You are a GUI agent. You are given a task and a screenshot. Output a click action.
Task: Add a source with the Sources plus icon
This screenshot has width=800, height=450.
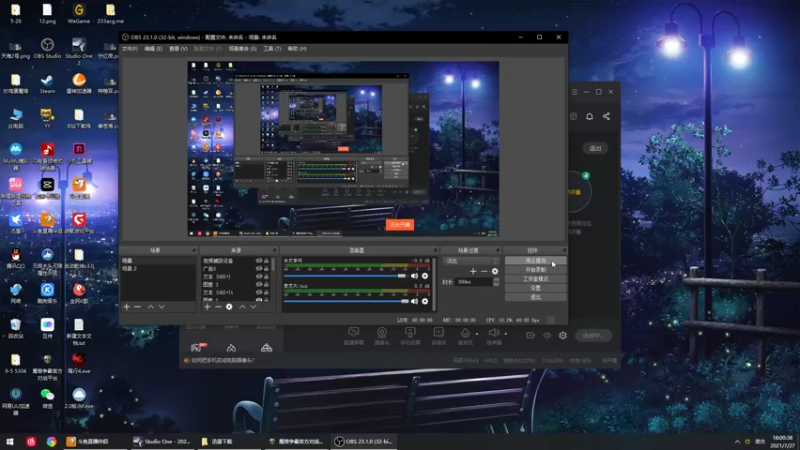pyautogui.click(x=207, y=307)
